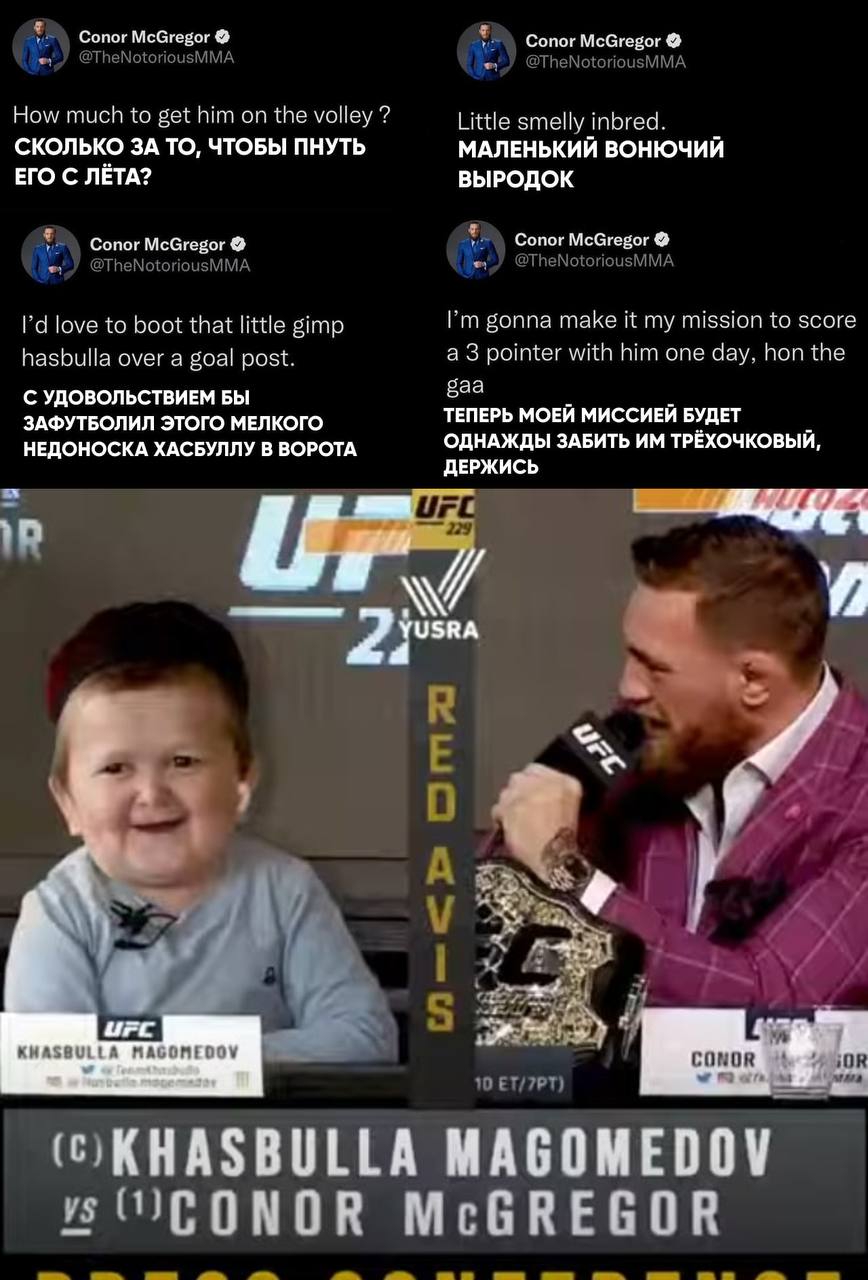Screen dimensions: 868x1280
Task: Click the avatar beside 'Little smelly inbred' tweet
Action: (x=486, y=51)
